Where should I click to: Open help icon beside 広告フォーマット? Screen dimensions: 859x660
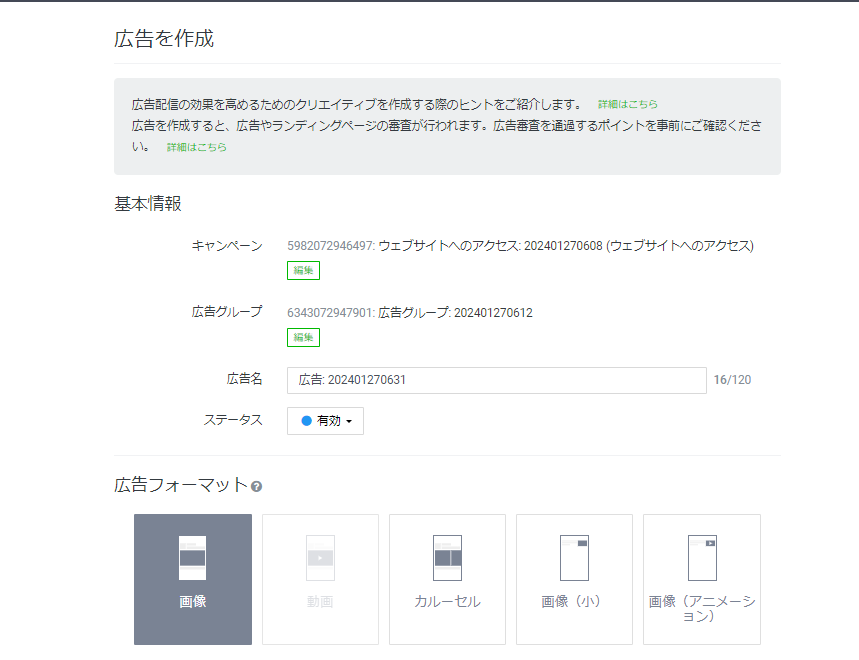257,486
